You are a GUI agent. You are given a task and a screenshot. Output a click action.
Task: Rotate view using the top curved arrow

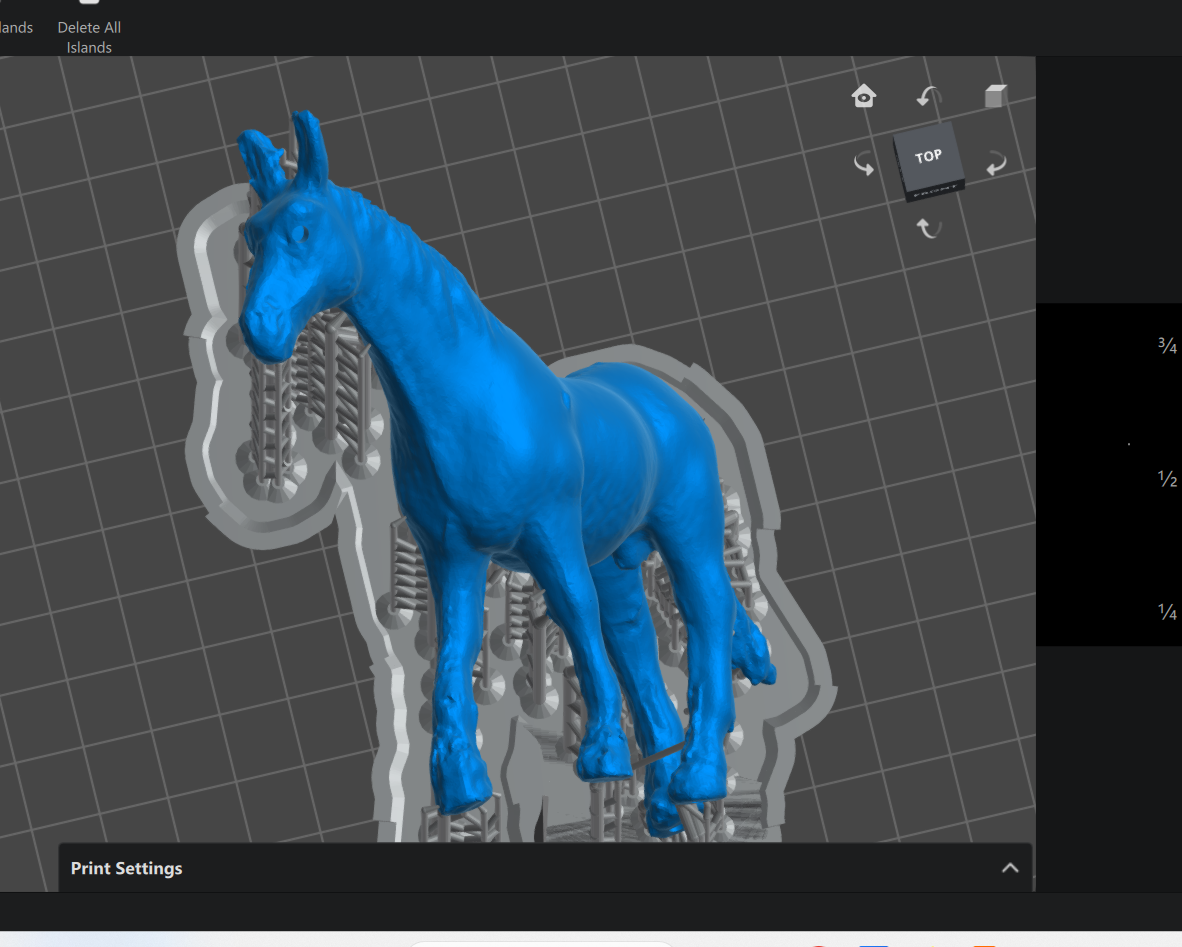pos(929,97)
